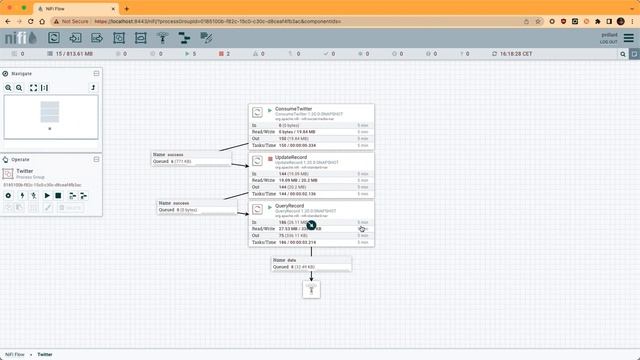Click the QueryRecord running status indicator
Image resolution: width=640 pixels, height=360 pixels.
(x=270, y=207)
